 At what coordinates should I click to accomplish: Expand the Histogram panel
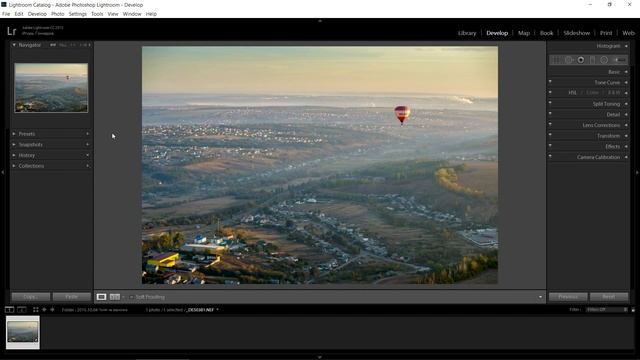[626, 46]
